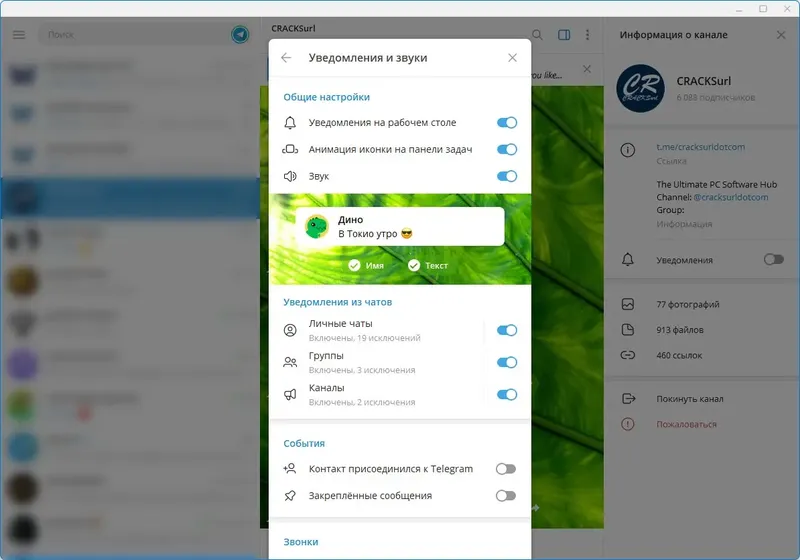Enable Контакт присоединился к Telegram switch
Viewport: 800px width, 560px height.
[x=506, y=469]
